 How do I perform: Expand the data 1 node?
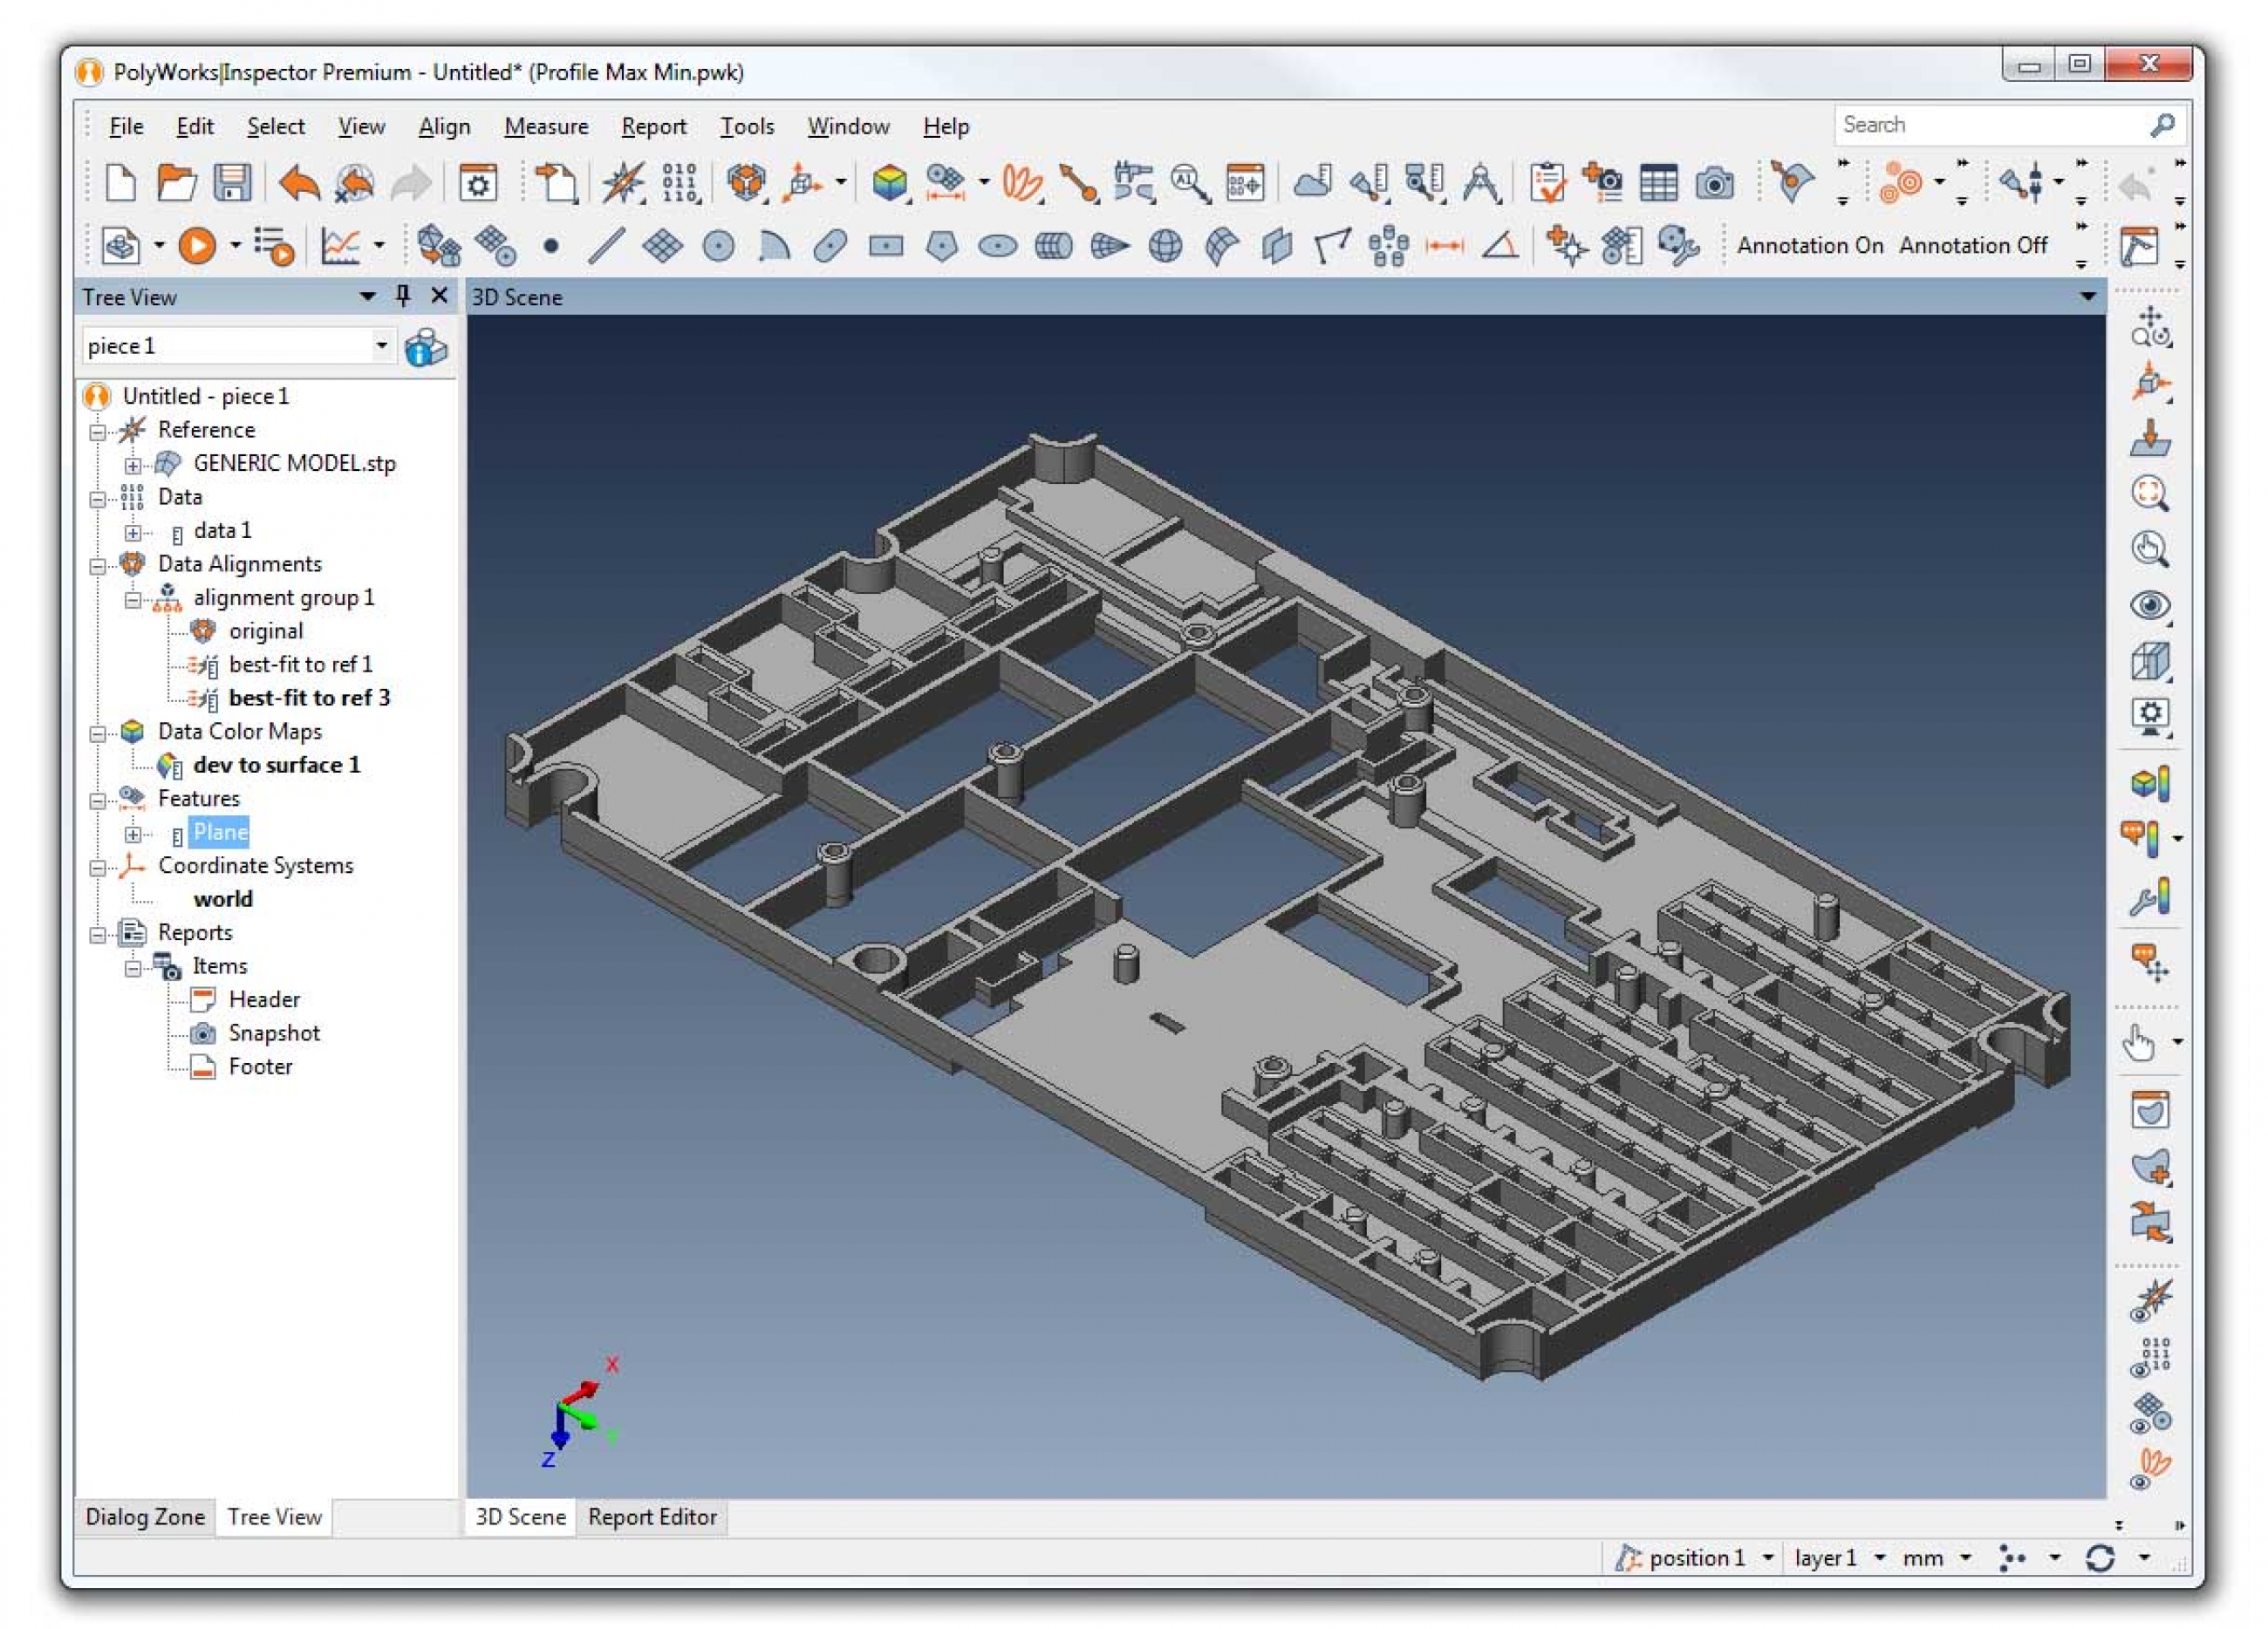point(133,532)
